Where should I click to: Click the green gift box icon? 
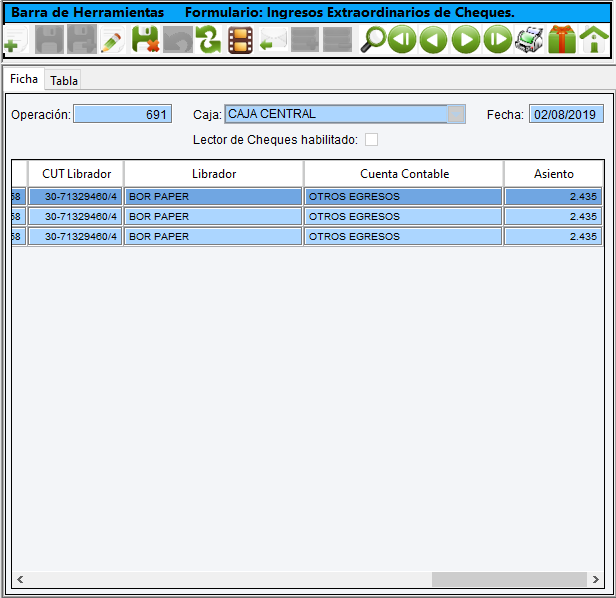point(562,40)
